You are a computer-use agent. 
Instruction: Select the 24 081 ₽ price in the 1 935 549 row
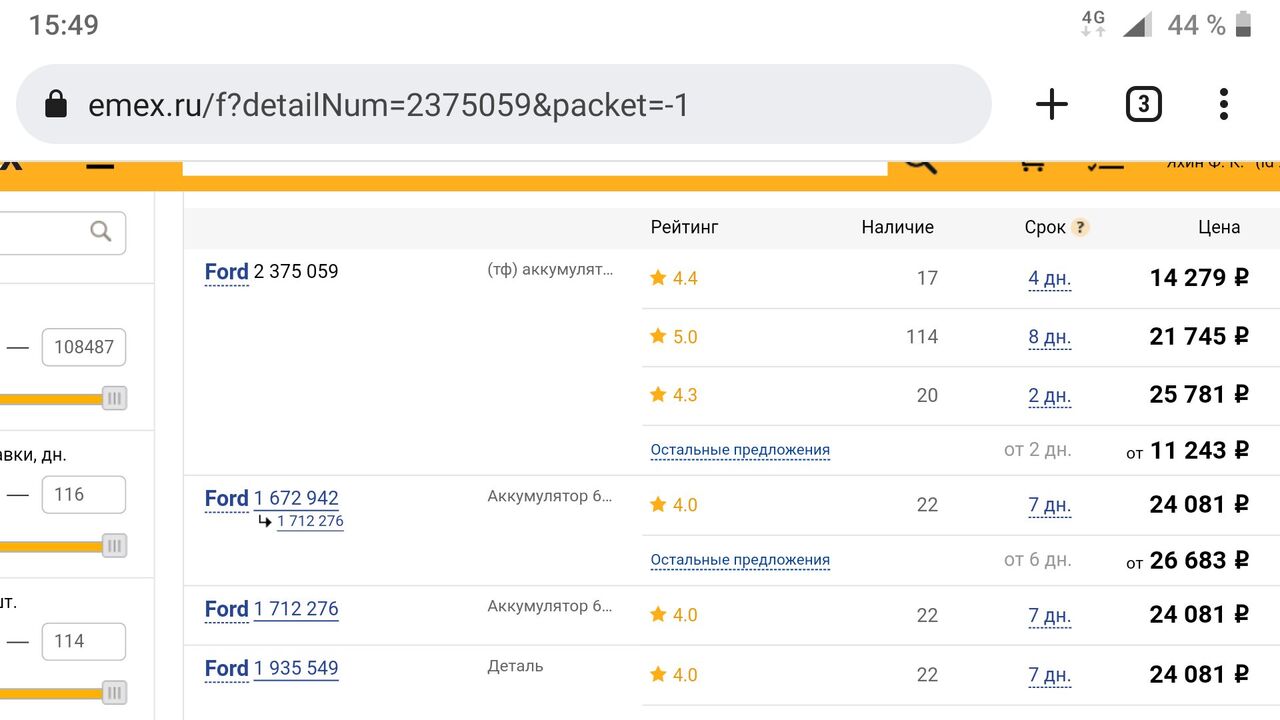tap(1199, 675)
